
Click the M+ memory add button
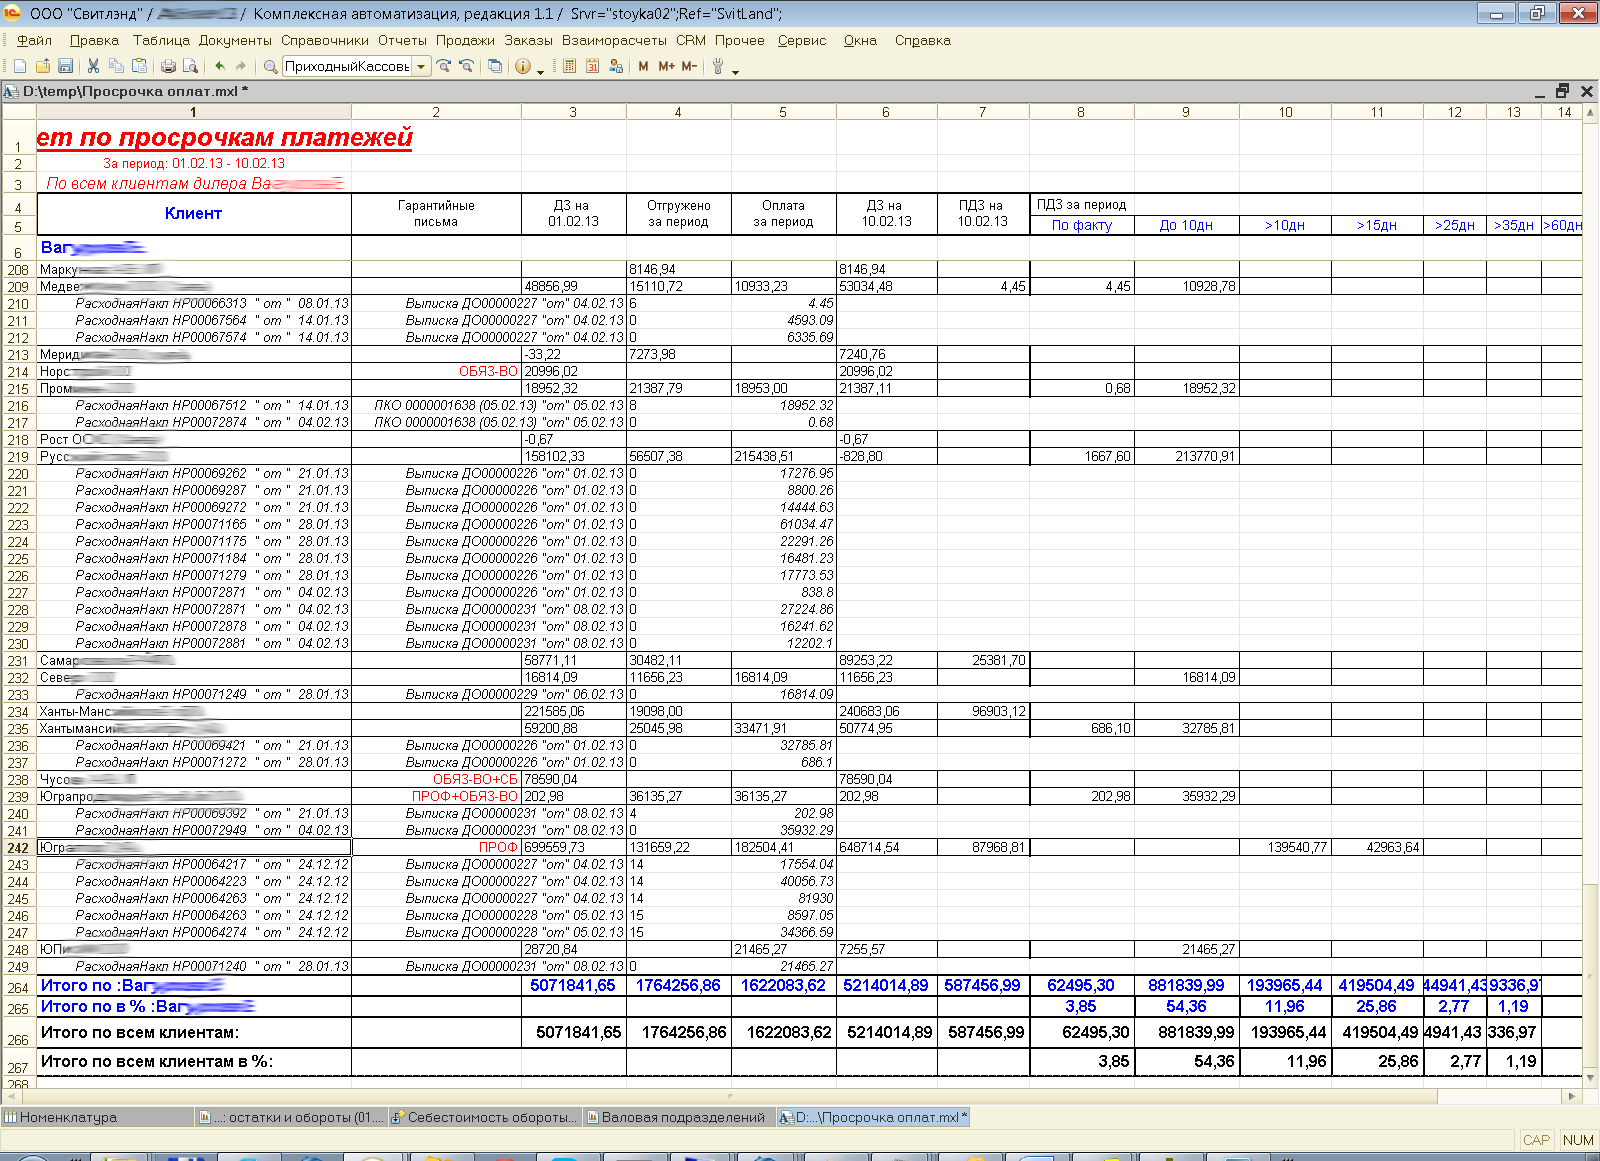666,66
